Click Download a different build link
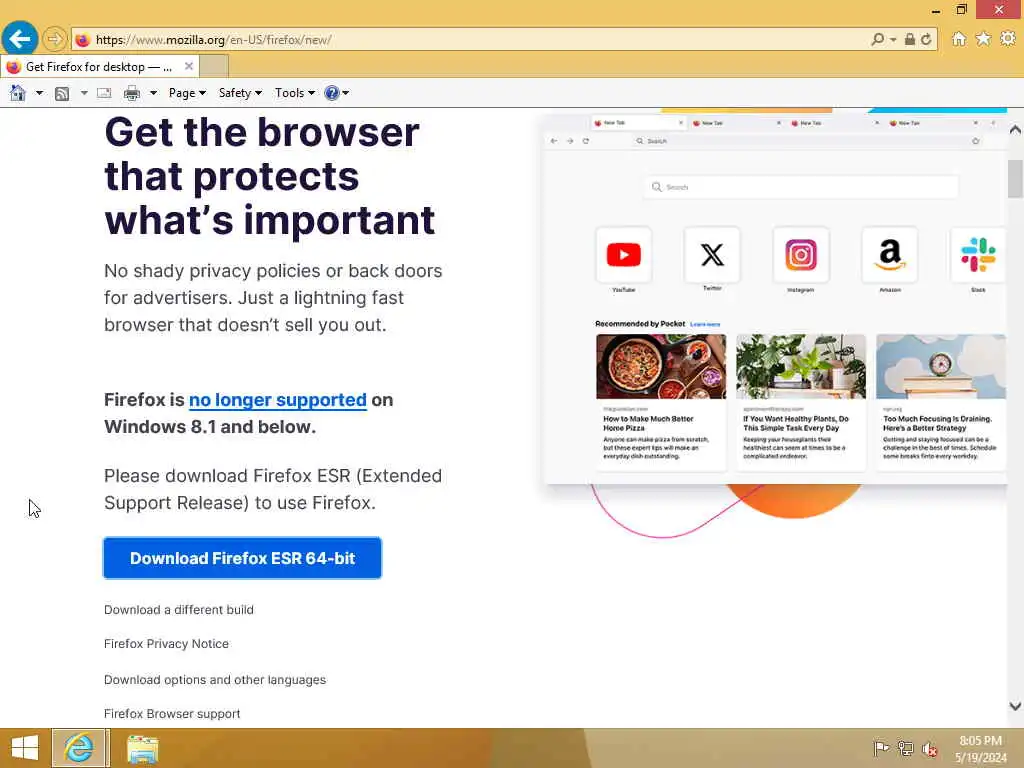The image size is (1024, 768). coord(179,610)
